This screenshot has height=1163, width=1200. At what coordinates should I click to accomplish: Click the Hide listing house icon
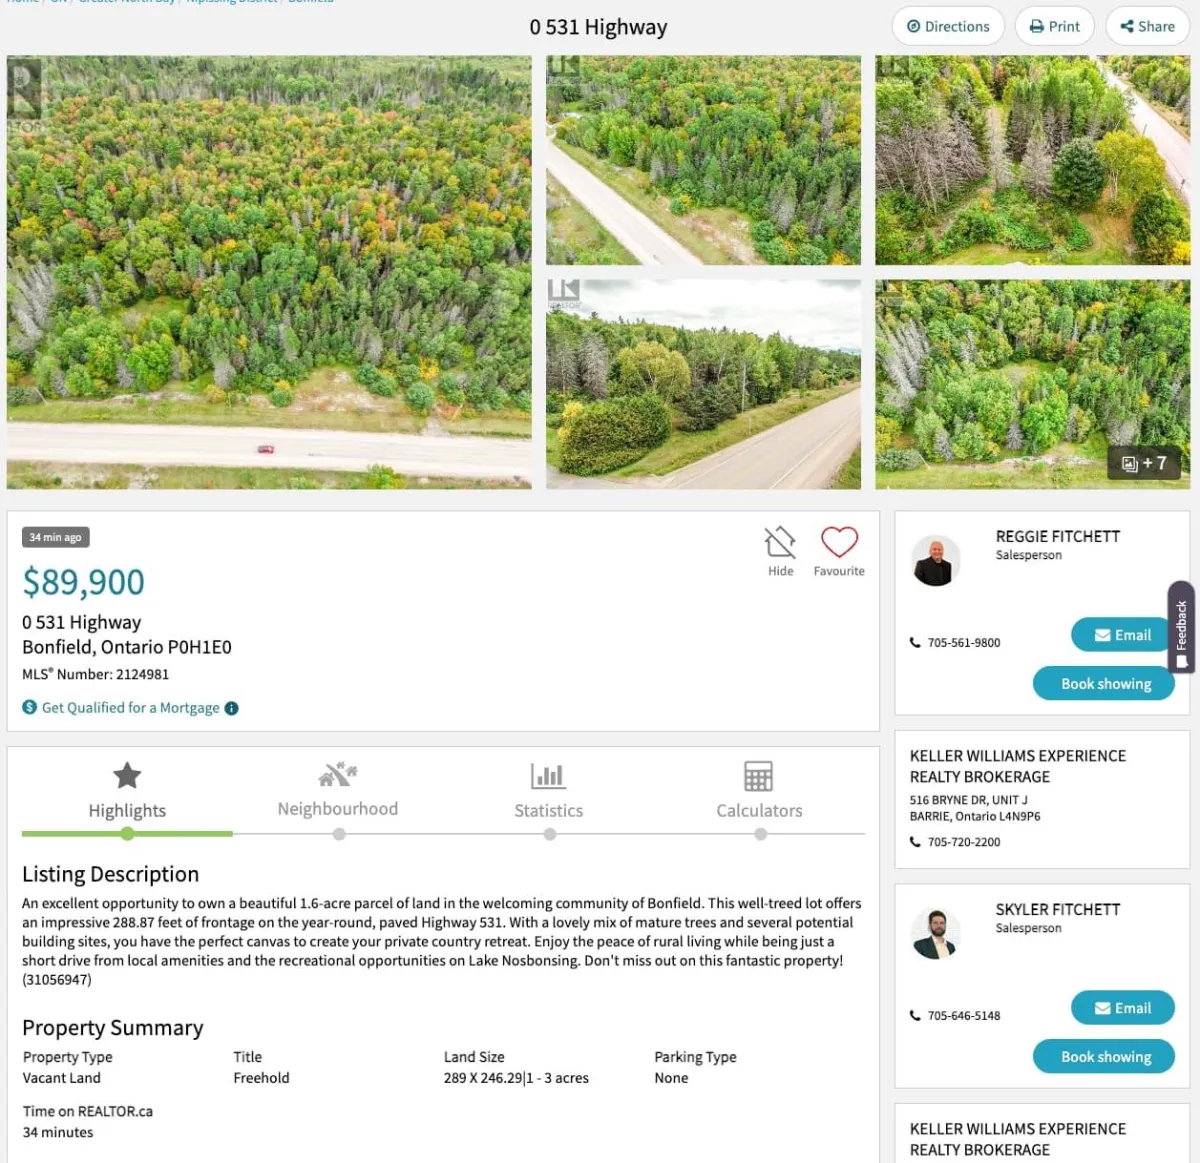coord(780,542)
